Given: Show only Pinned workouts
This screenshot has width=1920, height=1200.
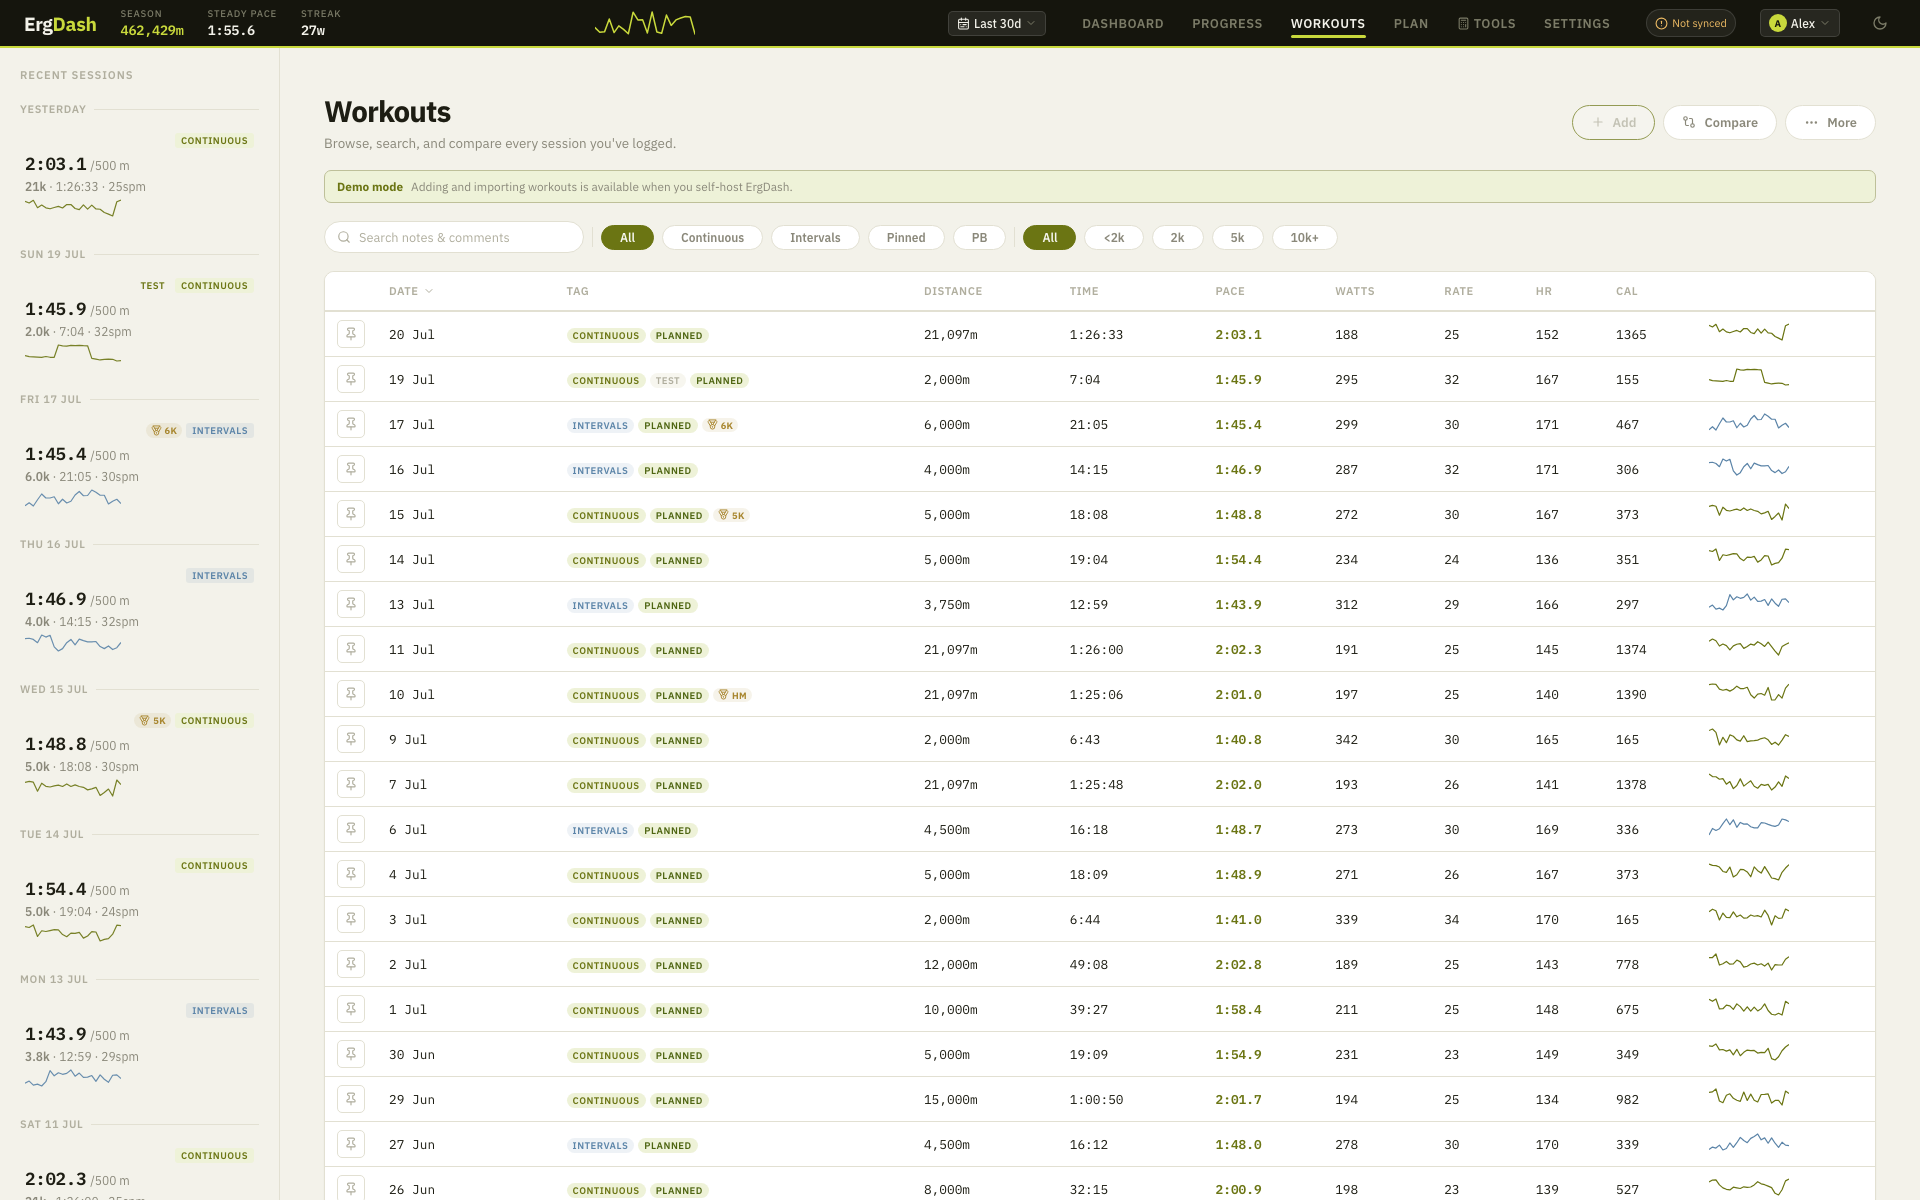Looking at the screenshot, I should pyautogui.click(x=906, y=237).
